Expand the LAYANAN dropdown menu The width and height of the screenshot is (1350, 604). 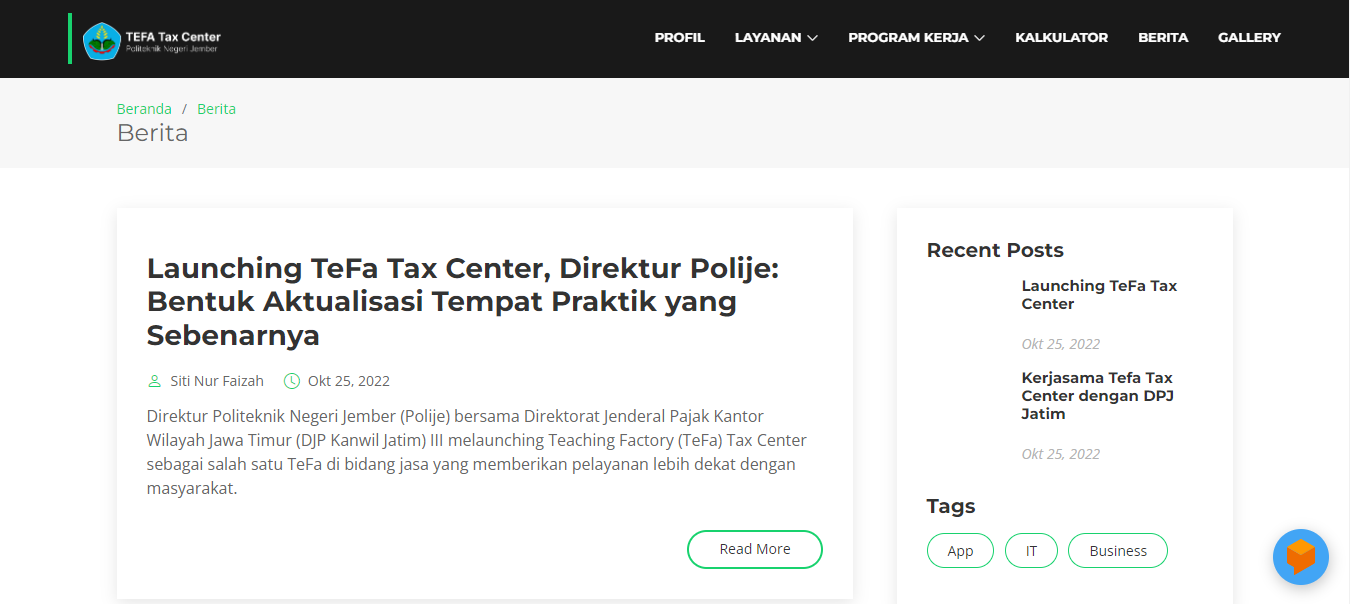pyautogui.click(x=776, y=38)
